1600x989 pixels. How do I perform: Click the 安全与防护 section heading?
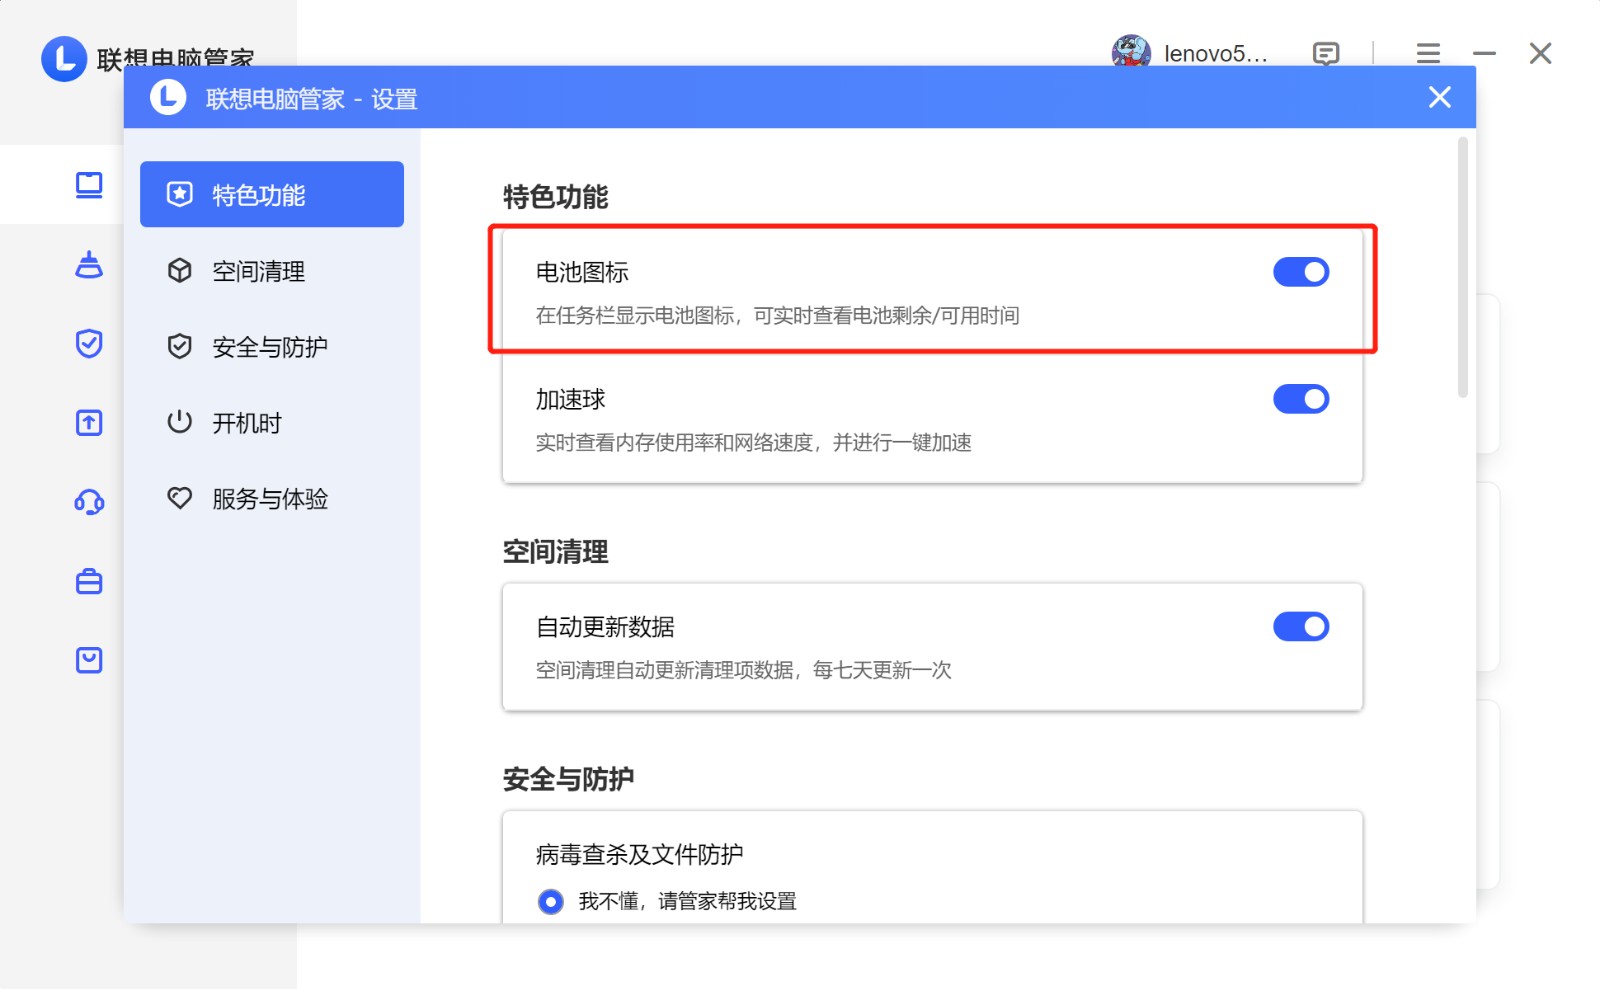tap(569, 779)
